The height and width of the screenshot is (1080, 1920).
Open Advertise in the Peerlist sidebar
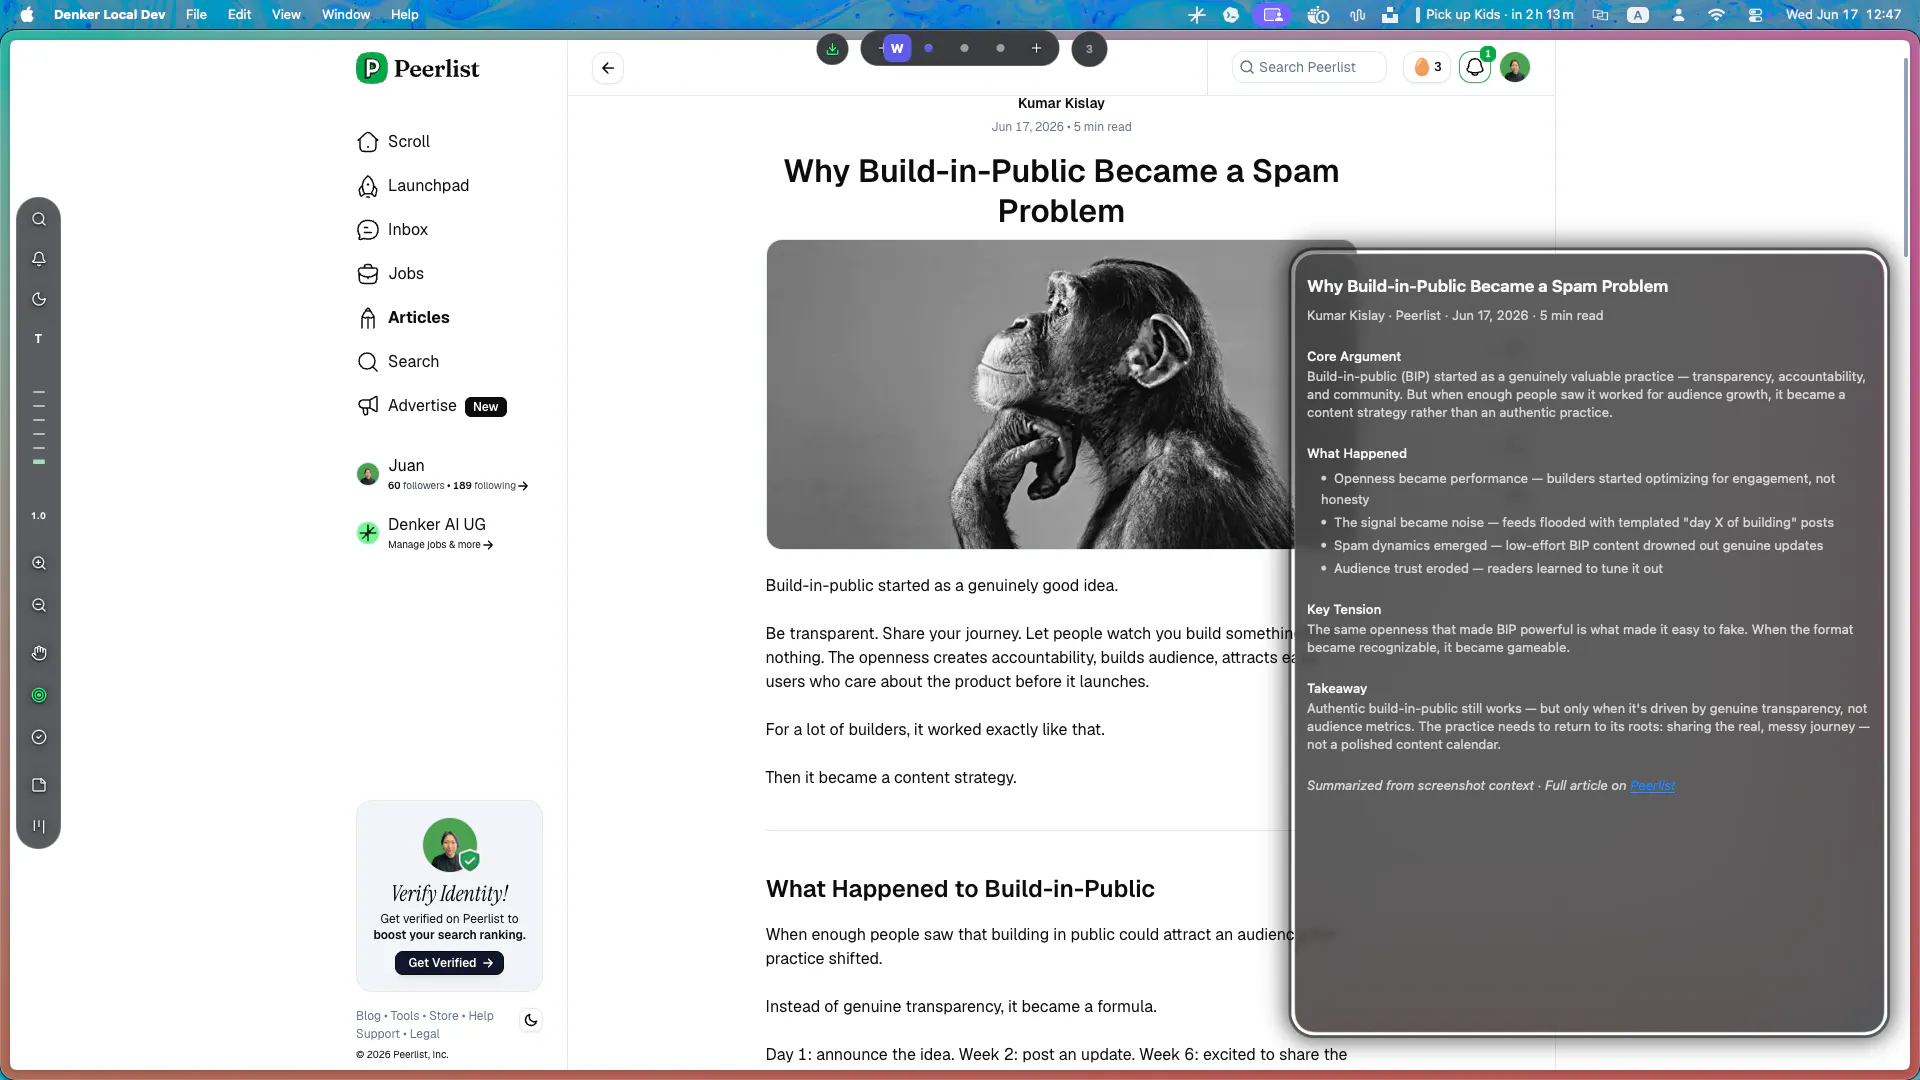(432, 406)
